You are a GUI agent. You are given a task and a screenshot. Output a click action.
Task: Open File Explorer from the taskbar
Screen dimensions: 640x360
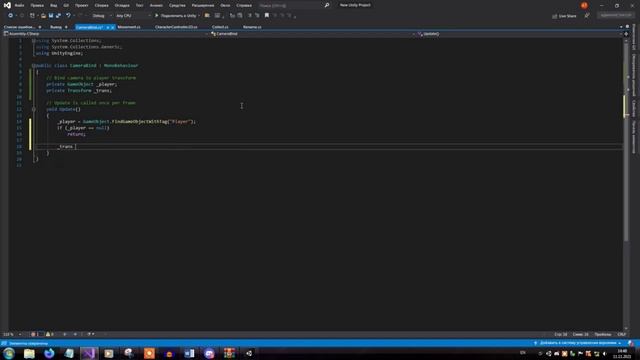point(29,353)
